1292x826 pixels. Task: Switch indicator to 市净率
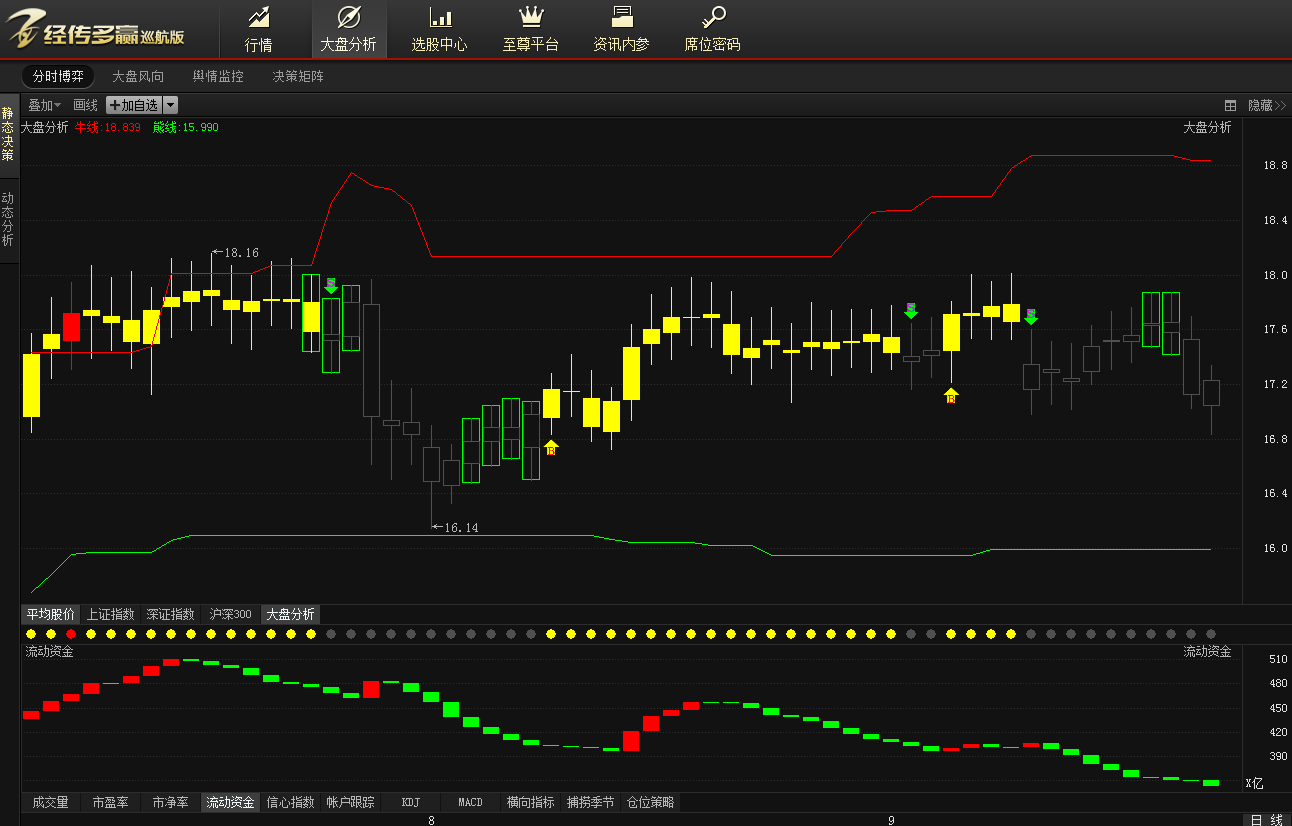(x=170, y=802)
